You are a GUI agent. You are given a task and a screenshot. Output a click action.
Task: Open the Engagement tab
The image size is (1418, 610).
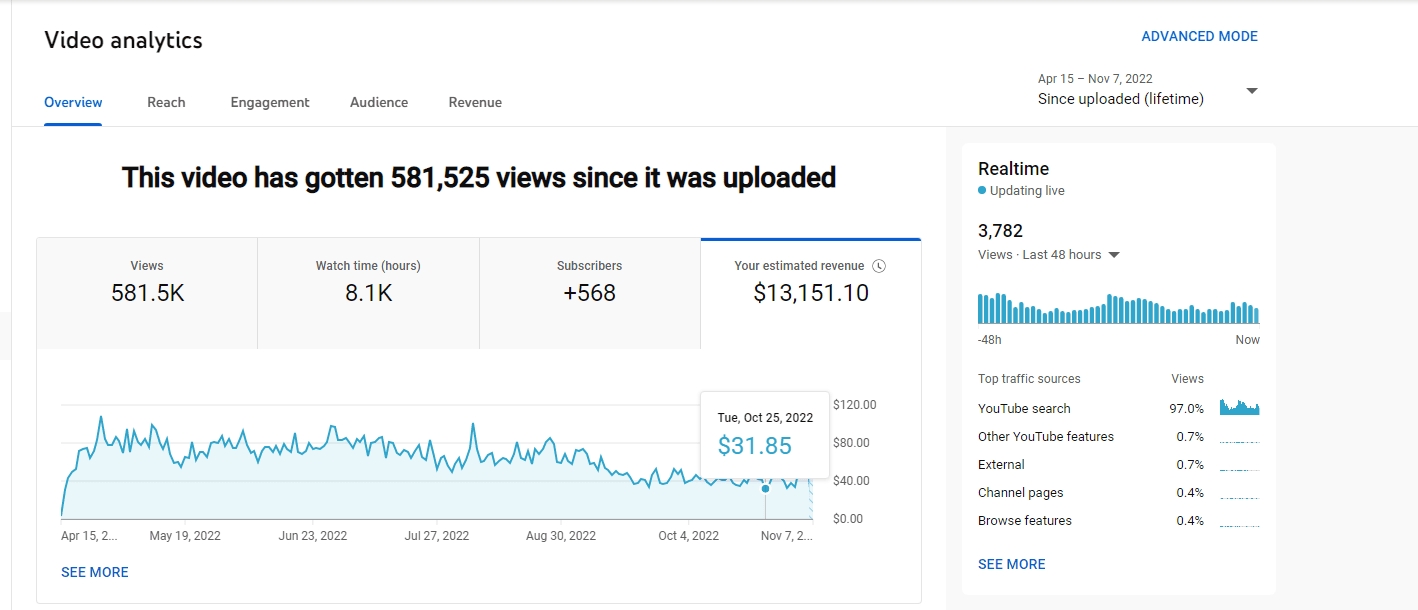click(x=270, y=102)
